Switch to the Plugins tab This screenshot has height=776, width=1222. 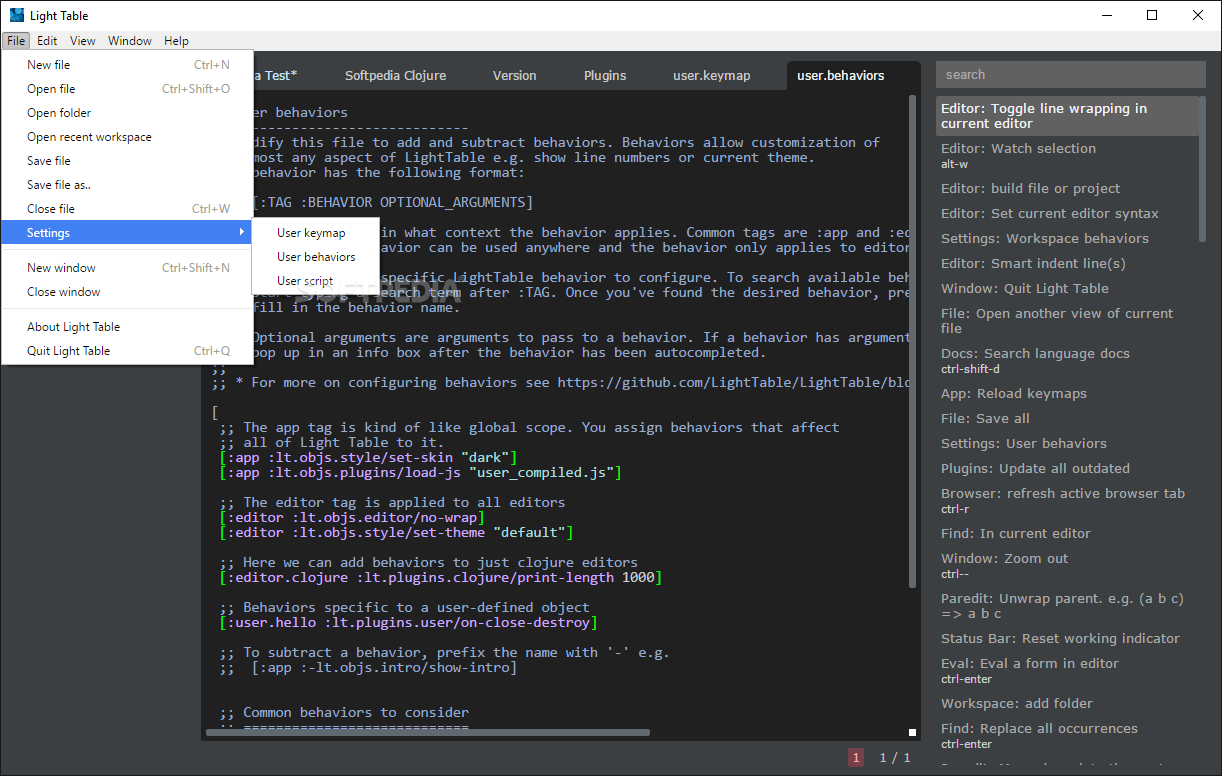tap(605, 75)
